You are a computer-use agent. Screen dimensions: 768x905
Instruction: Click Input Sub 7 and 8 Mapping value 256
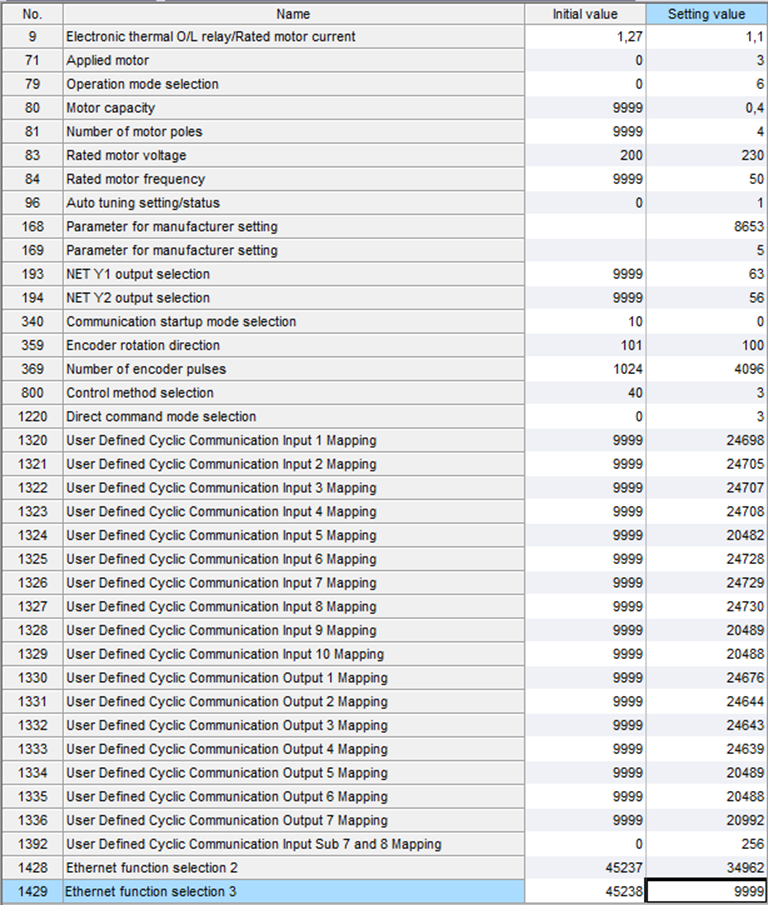pos(706,844)
